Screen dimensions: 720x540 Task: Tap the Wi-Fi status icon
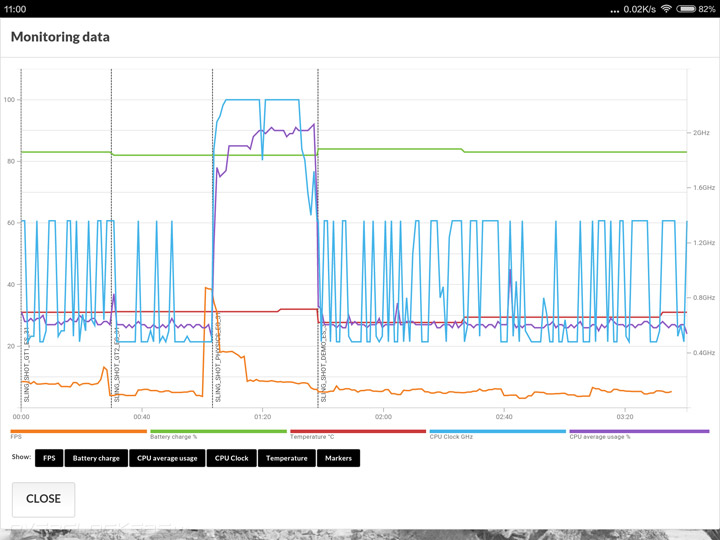pos(666,9)
